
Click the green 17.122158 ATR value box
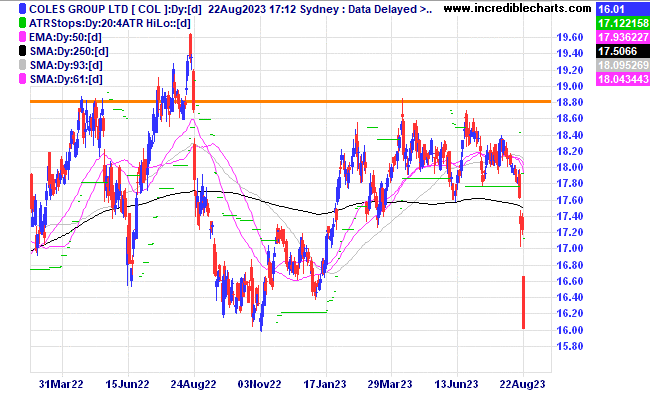tap(622, 23)
